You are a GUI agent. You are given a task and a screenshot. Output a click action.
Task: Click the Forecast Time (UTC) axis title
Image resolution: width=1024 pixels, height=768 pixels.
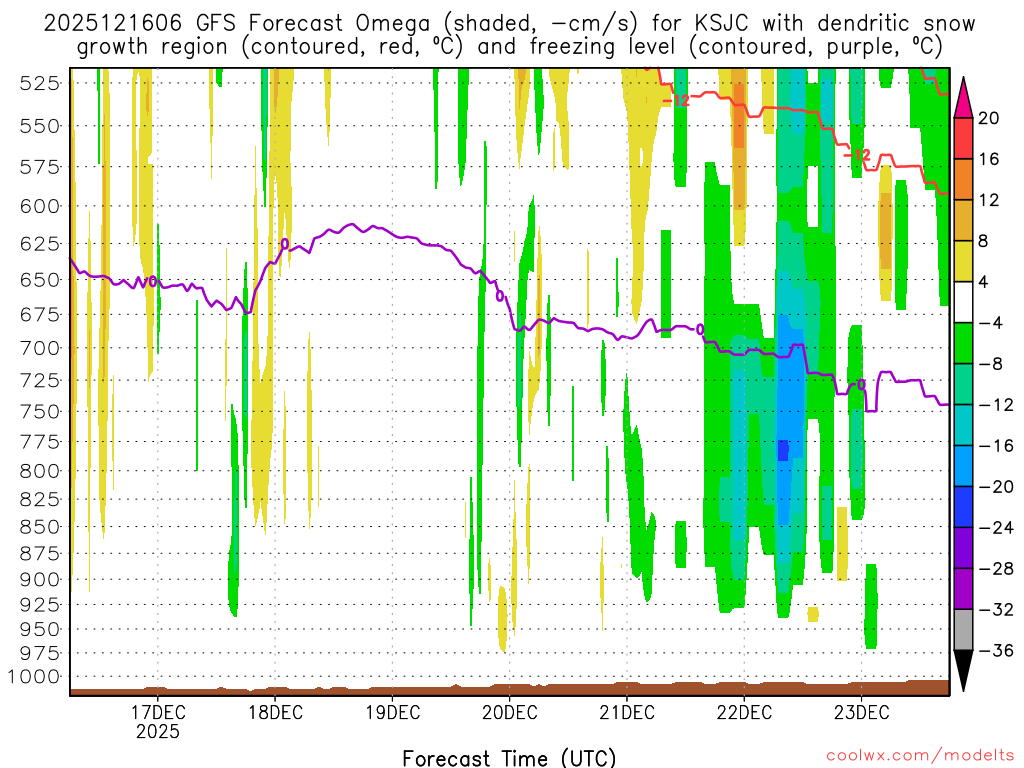[x=509, y=758]
